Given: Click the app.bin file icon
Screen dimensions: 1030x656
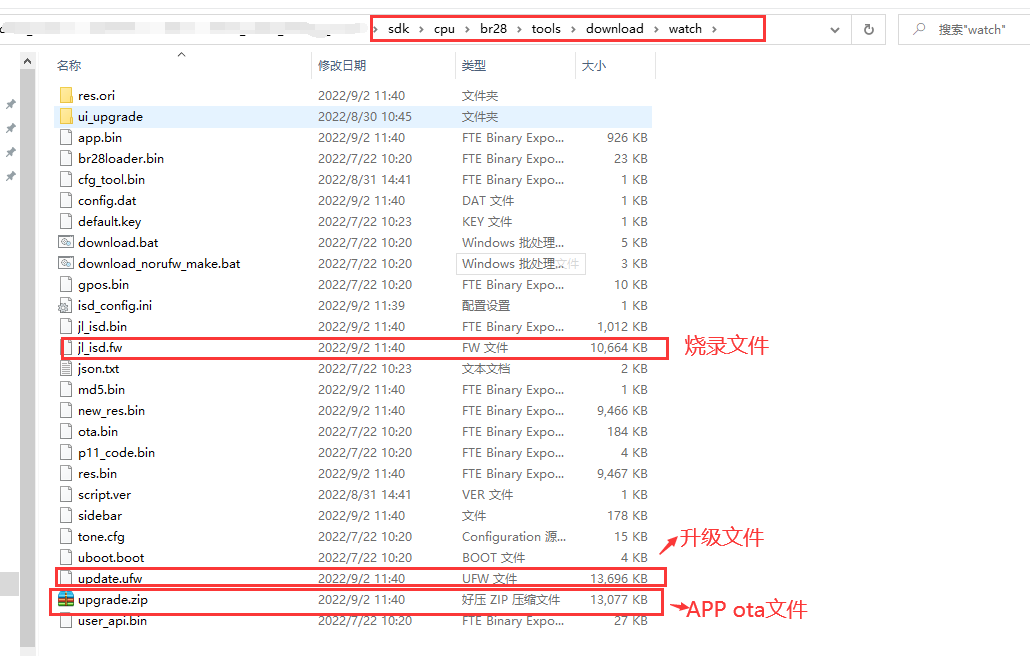Looking at the screenshot, I should [x=66, y=137].
